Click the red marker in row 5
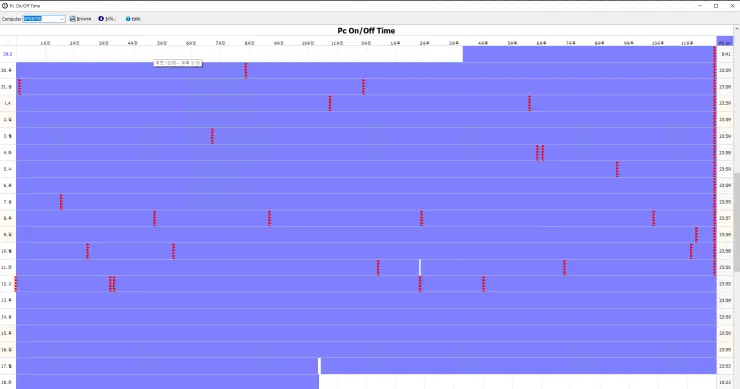Image resolution: width=740 pixels, height=389 pixels. click(x=617, y=169)
